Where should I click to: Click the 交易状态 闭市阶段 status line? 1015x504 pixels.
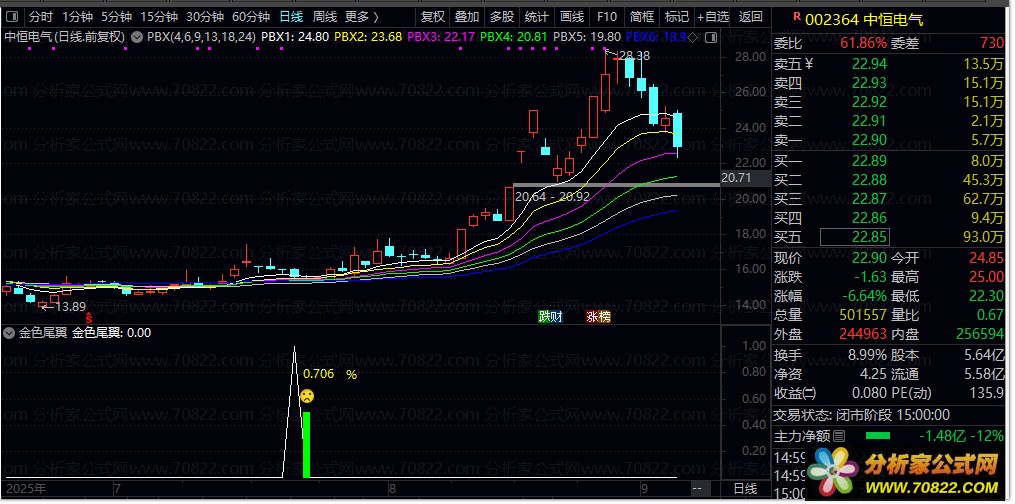coord(862,415)
